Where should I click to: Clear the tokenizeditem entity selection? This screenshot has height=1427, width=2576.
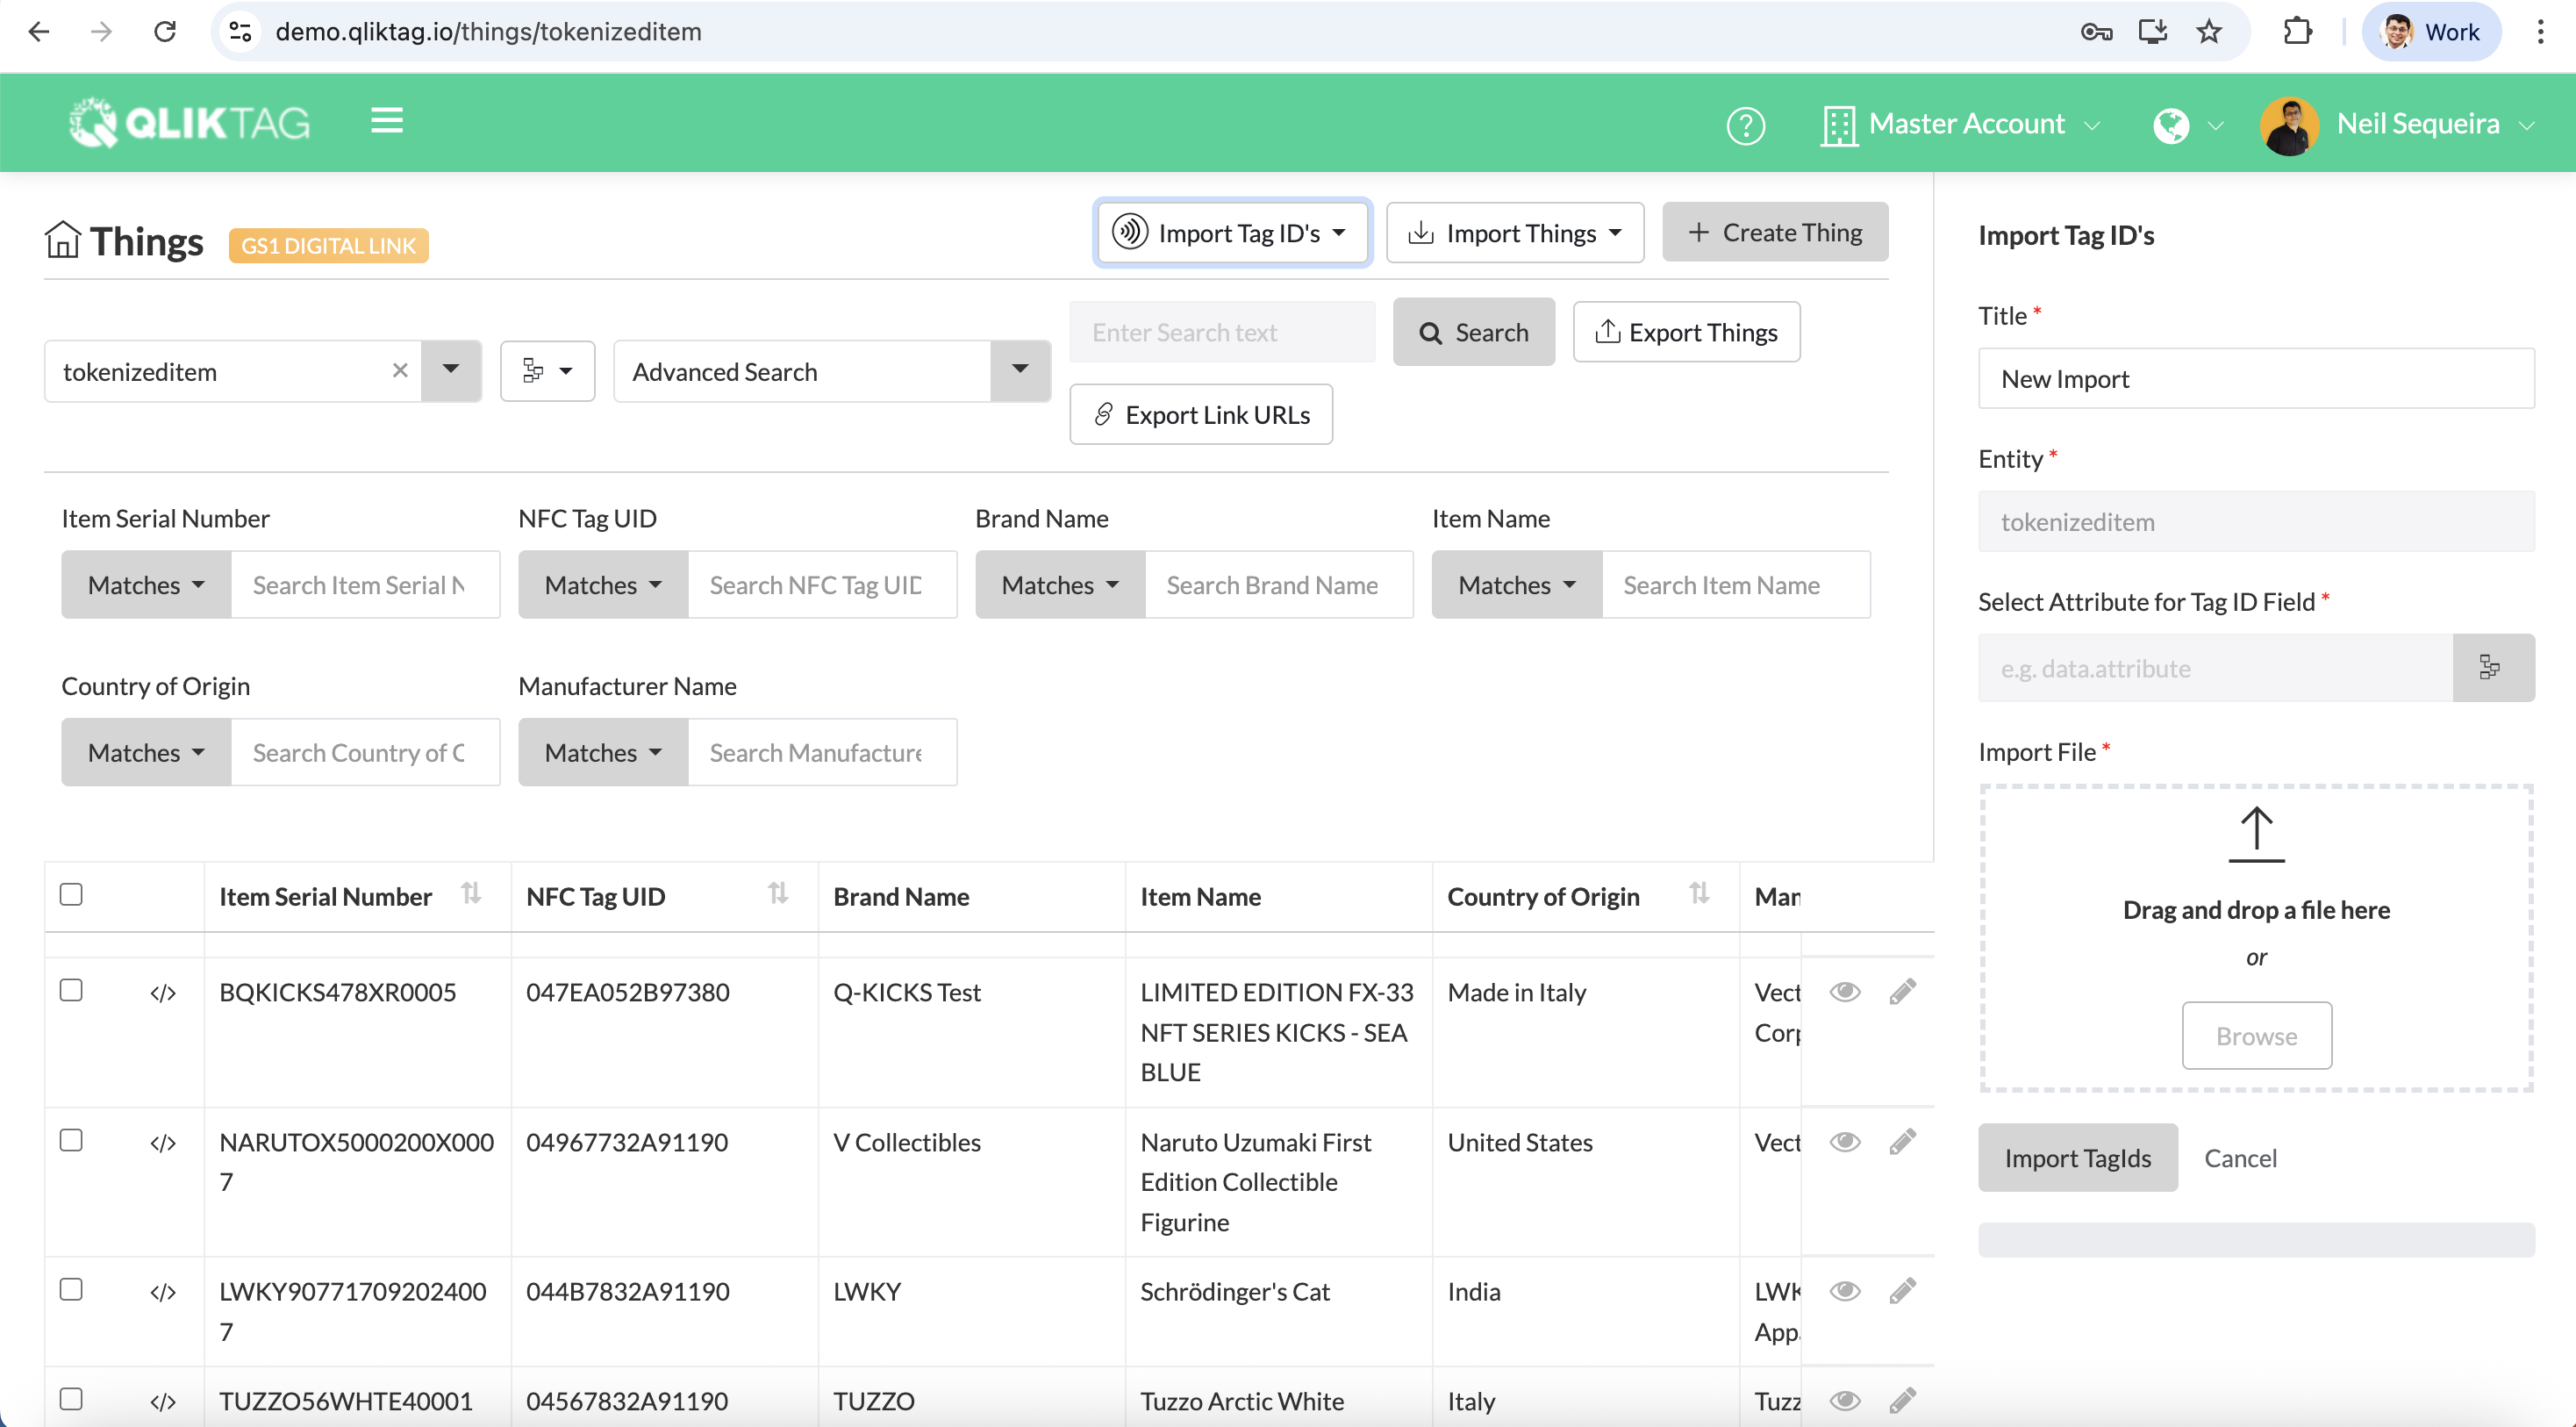coord(400,371)
